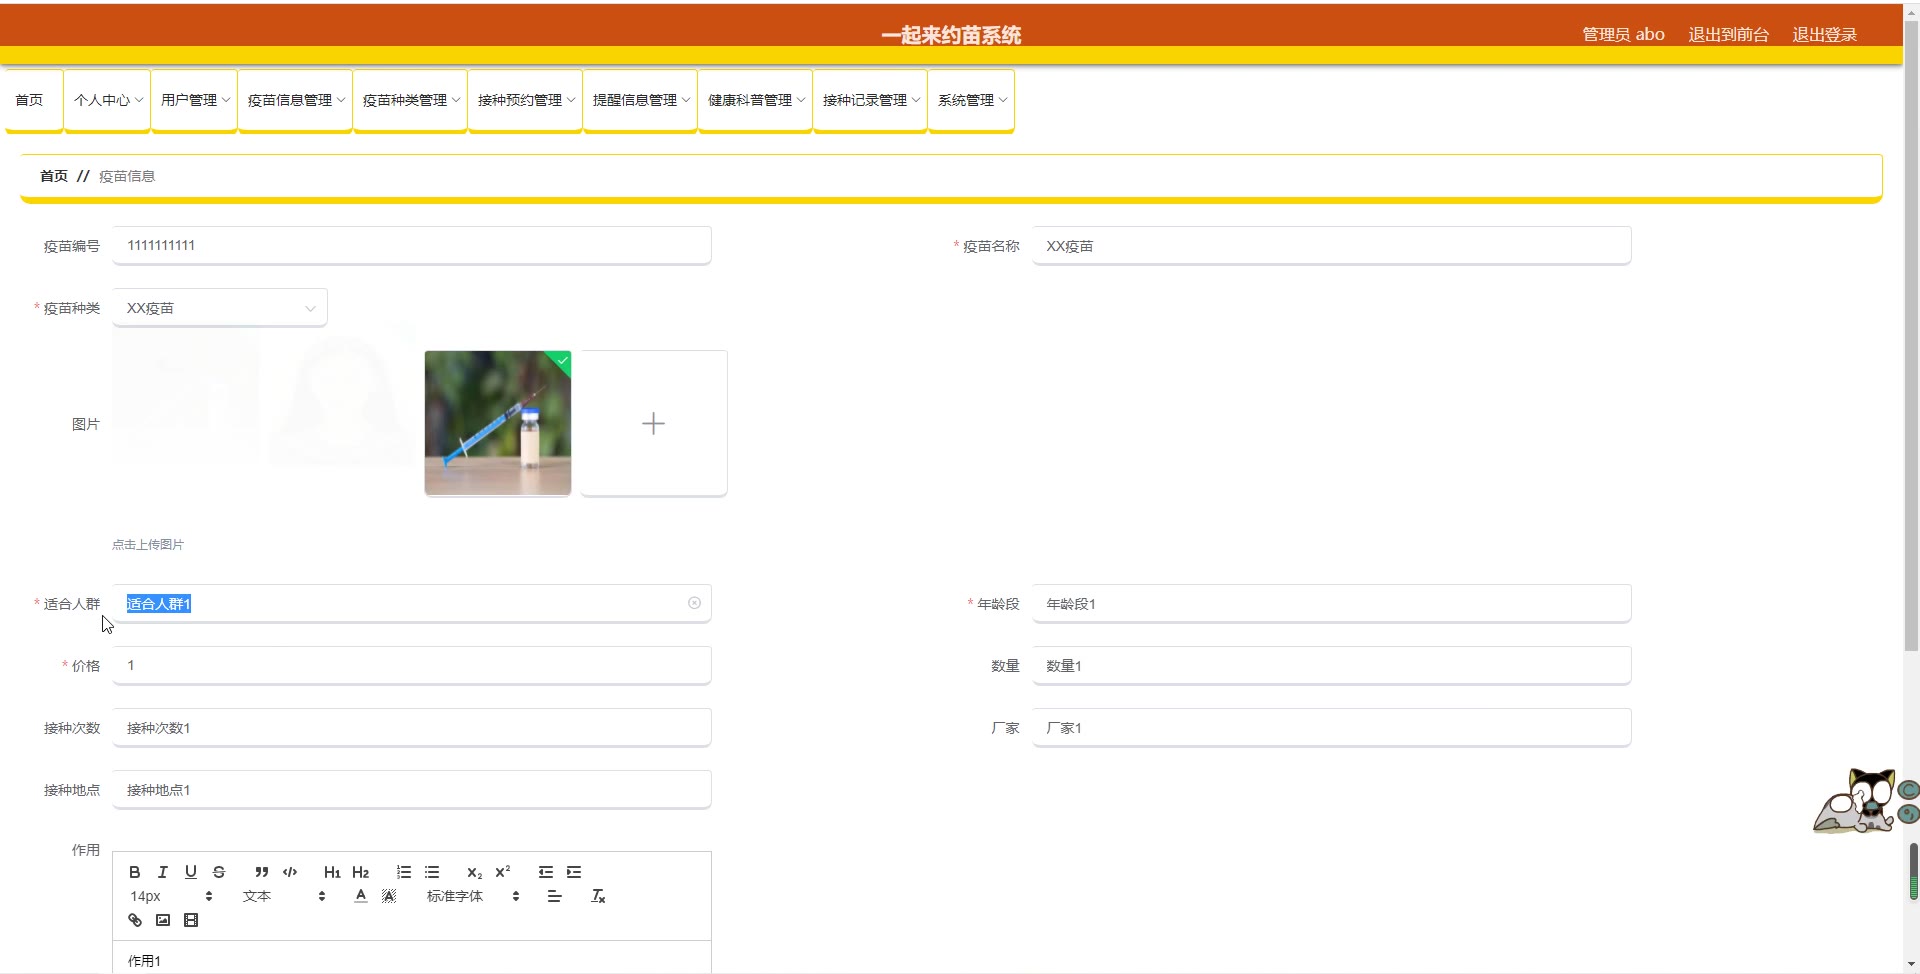
Task: Open the text alignment options
Action: [555, 896]
